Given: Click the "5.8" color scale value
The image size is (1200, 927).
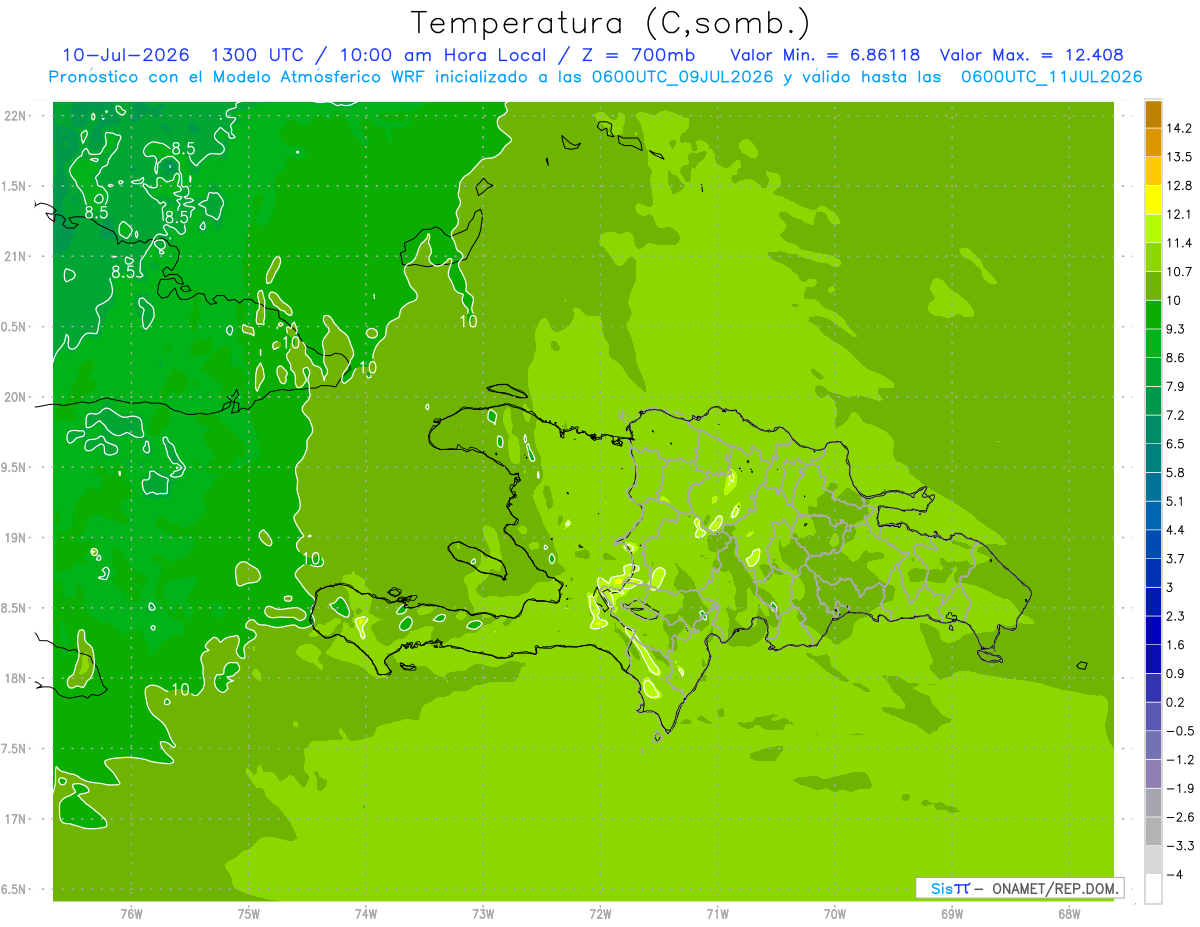Looking at the screenshot, I should tap(1176, 473).
